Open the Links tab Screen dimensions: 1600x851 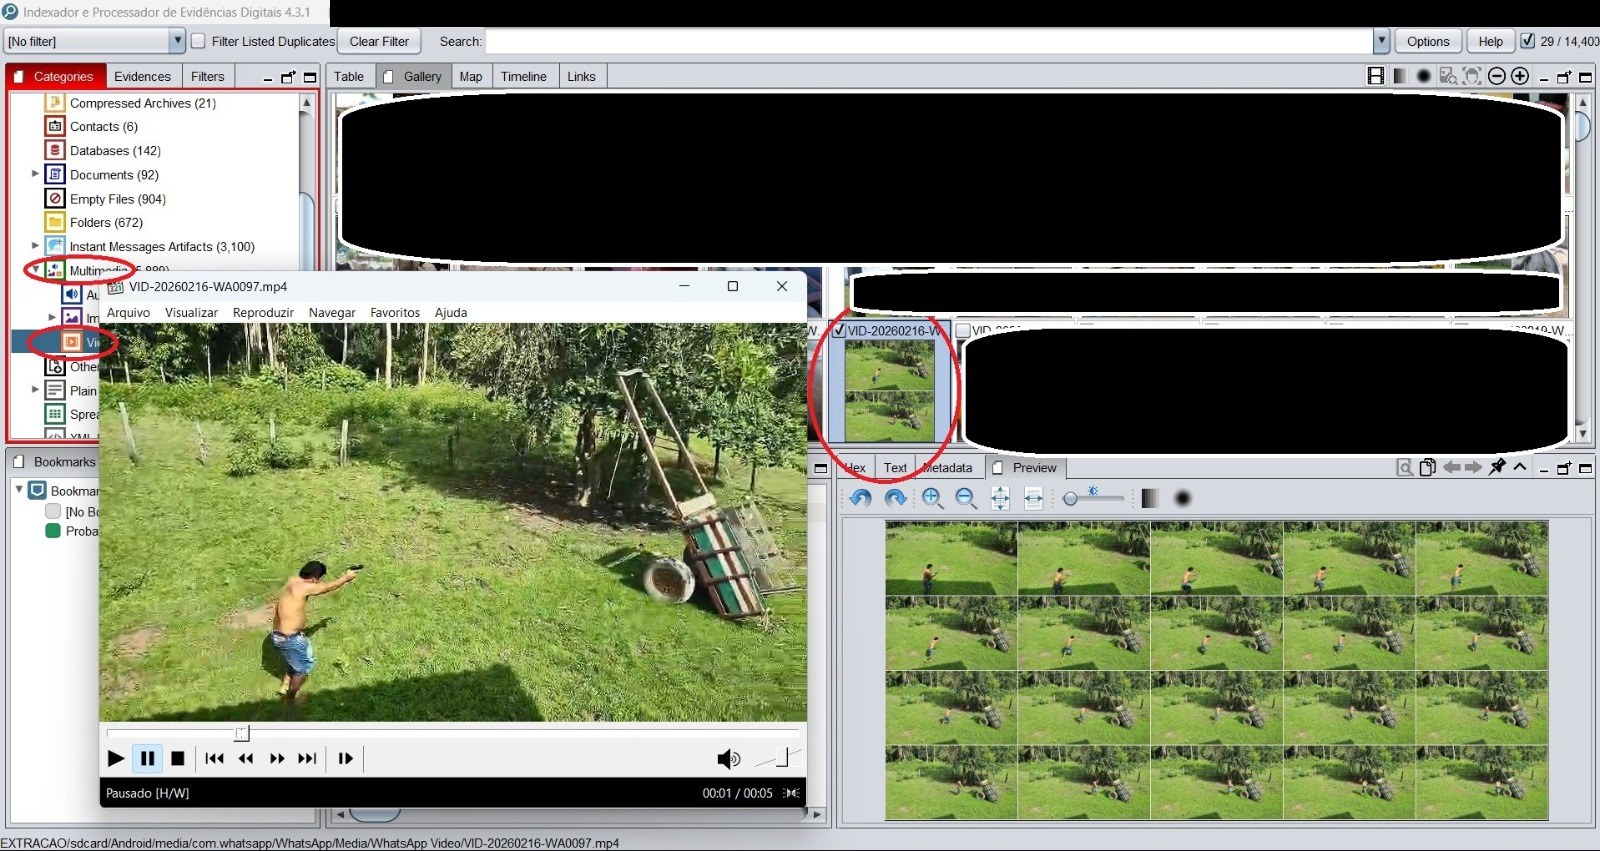[581, 76]
